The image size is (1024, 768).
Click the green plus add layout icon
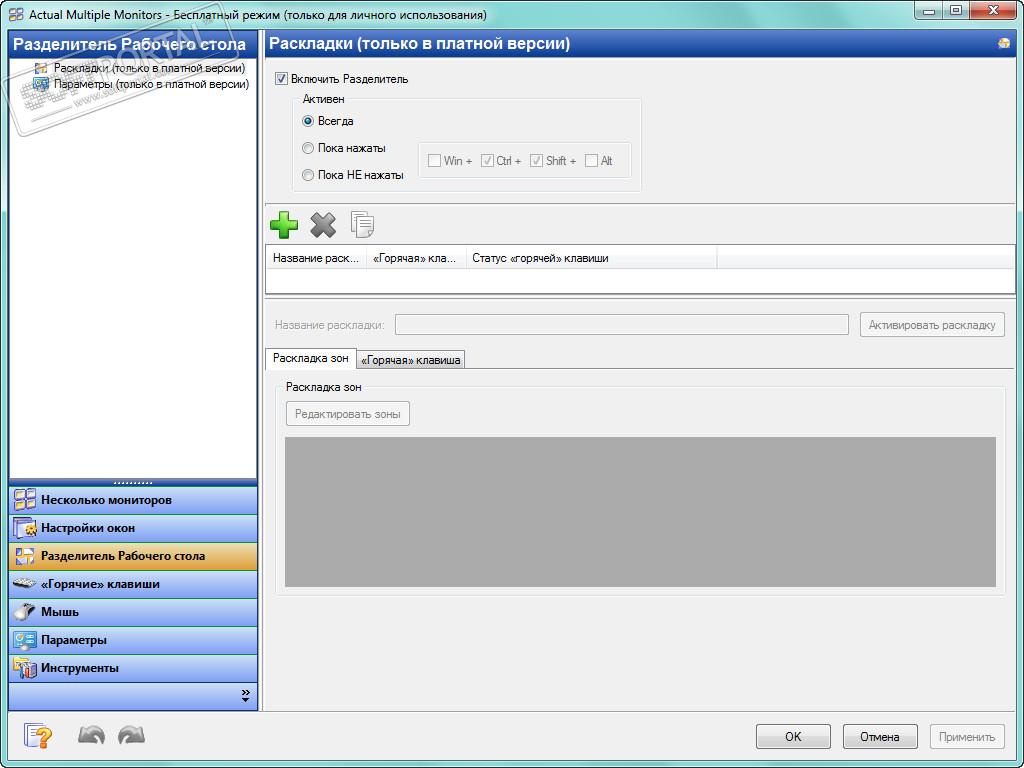[283, 225]
